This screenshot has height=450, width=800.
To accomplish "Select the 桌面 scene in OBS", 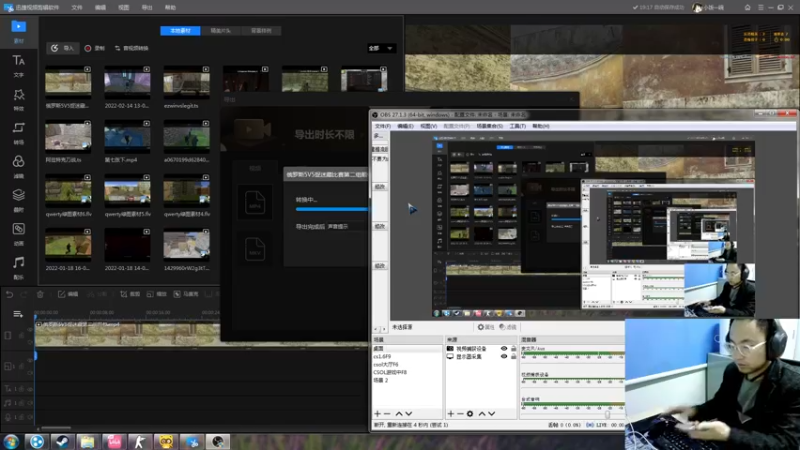I will coord(407,348).
